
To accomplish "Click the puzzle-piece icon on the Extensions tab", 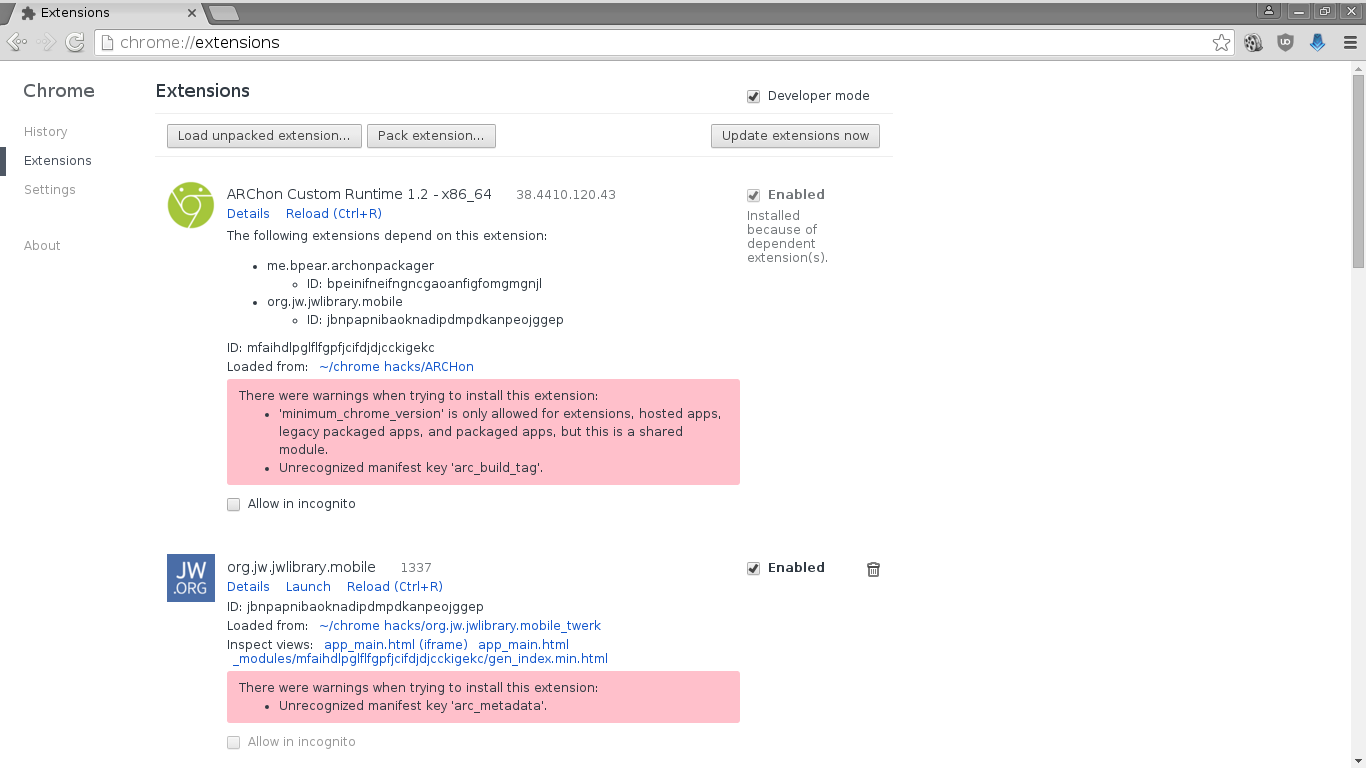I will (x=28, y=13).
